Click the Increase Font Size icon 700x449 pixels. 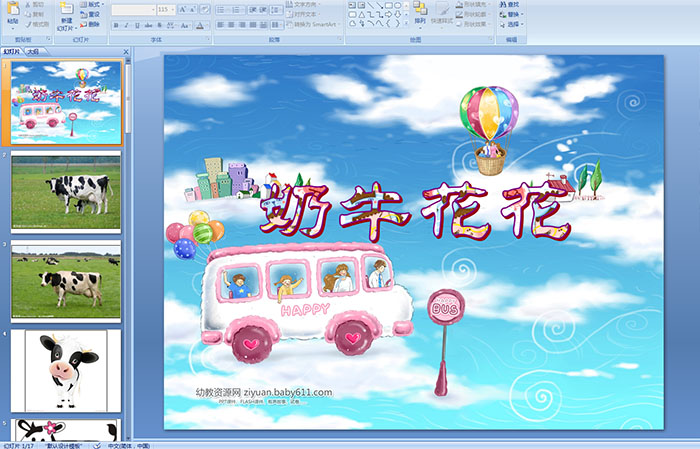[x=183, y=9]
